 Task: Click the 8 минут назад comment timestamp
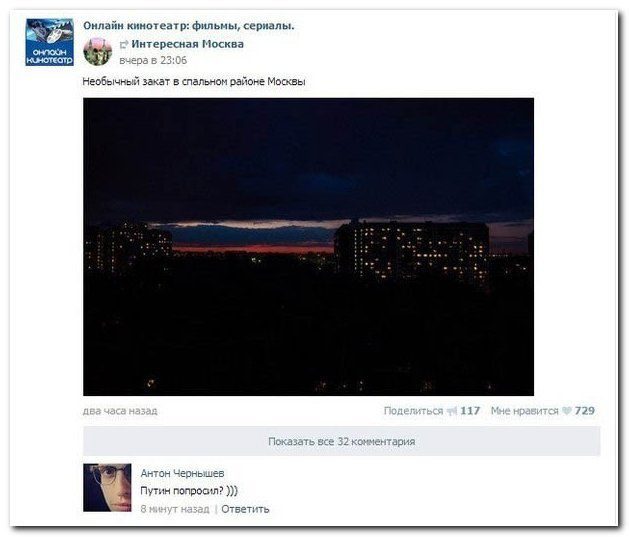coord(175,509)
